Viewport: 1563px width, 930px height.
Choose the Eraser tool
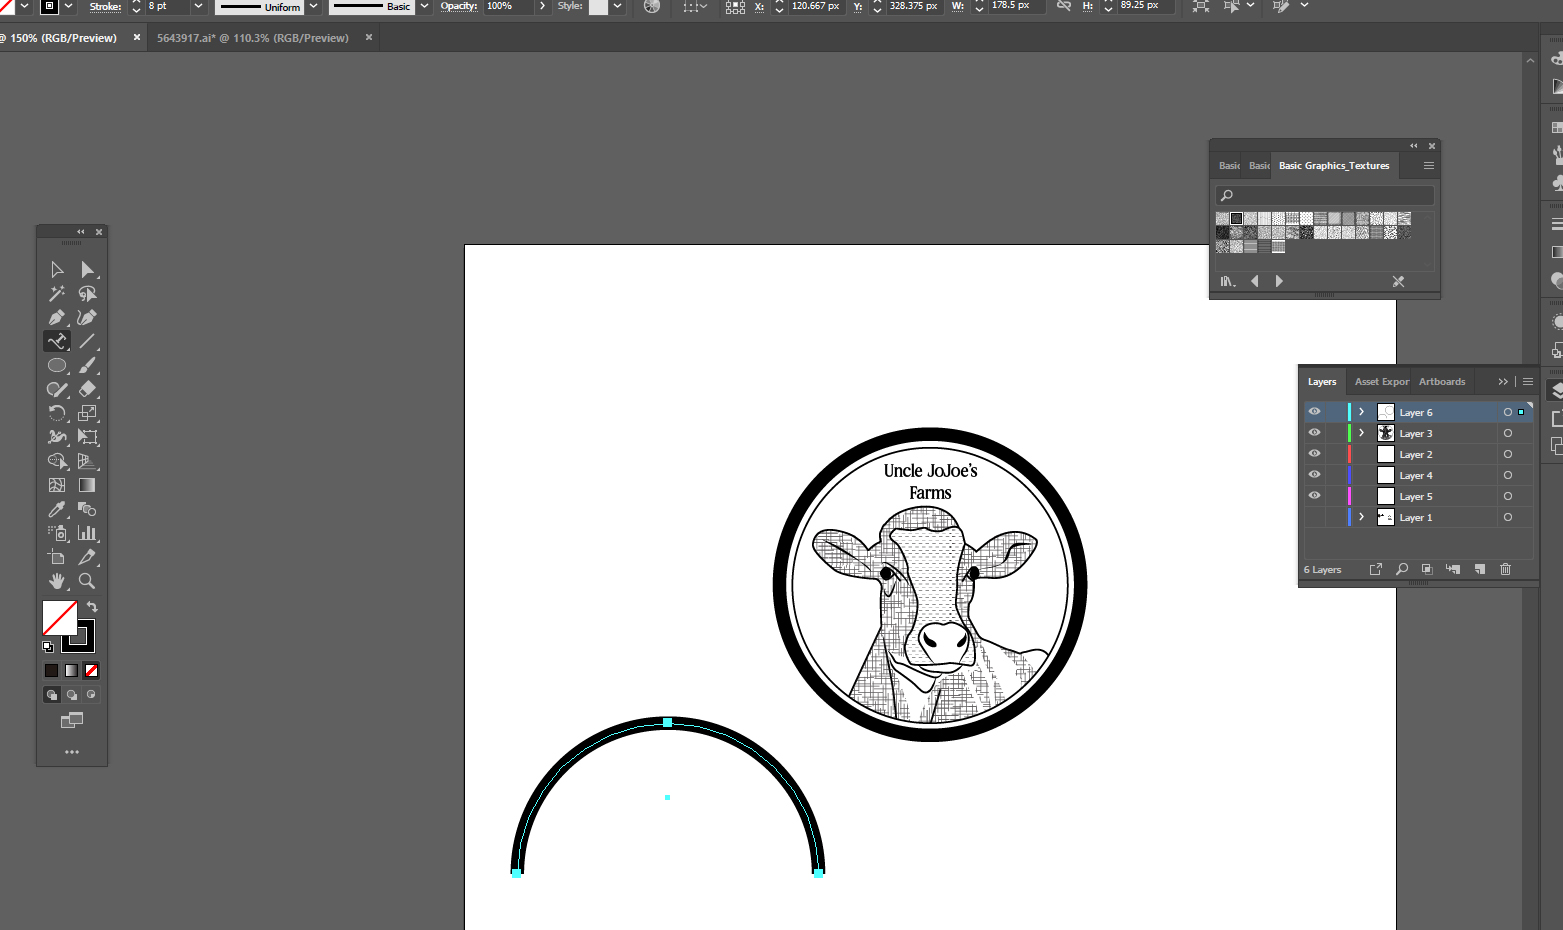(88, 389)
